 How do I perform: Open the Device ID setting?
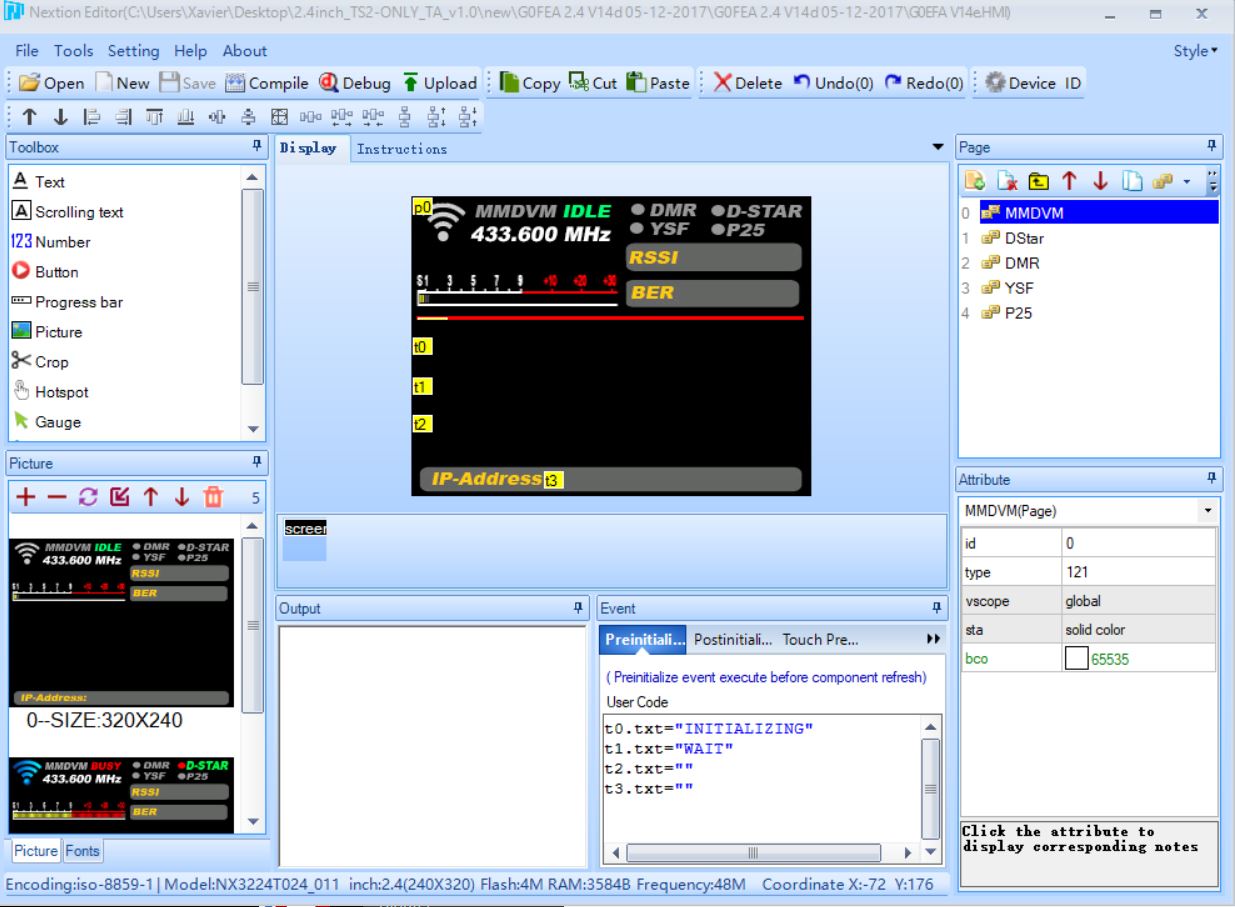pos(1033,83)
